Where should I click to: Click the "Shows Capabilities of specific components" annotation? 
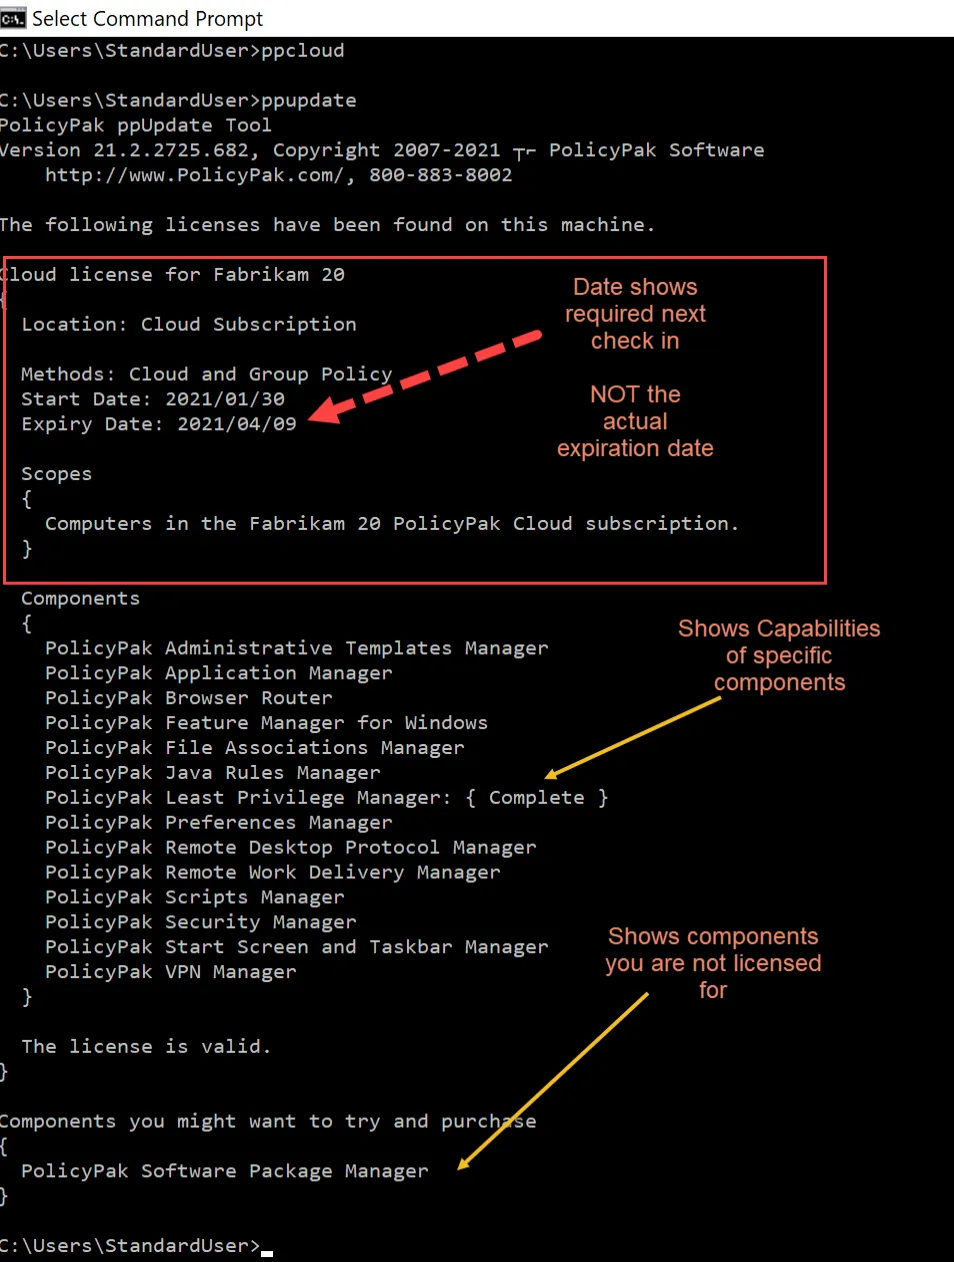point(779,655)
